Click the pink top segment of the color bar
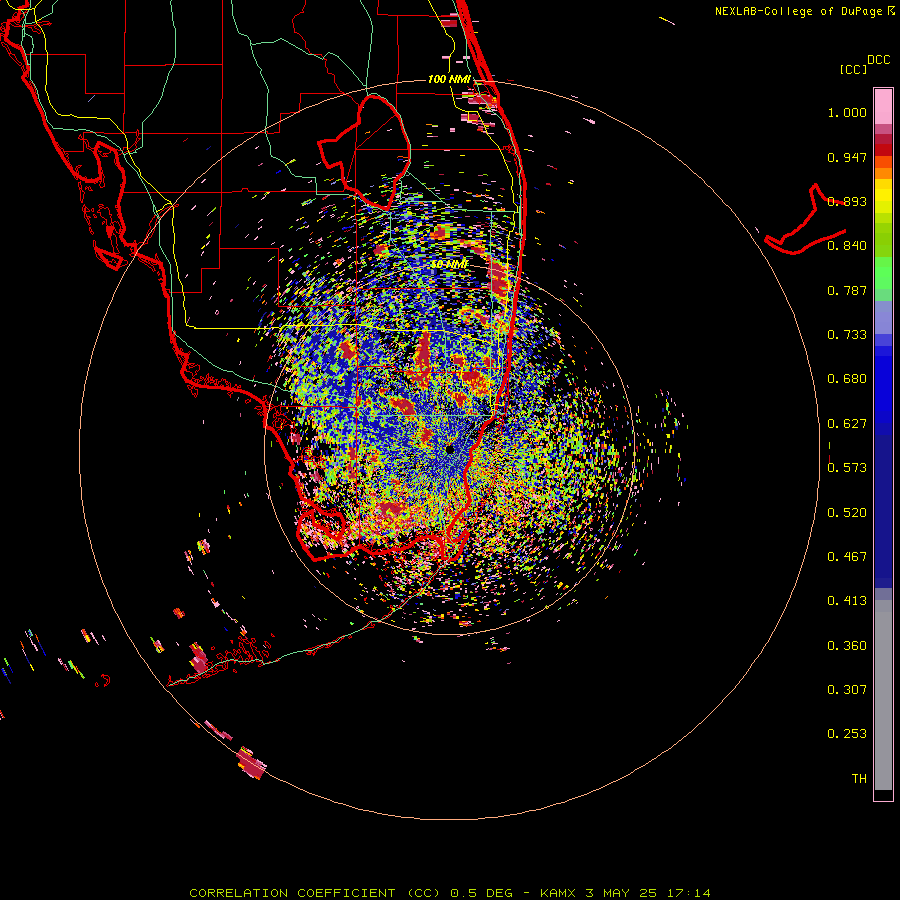This screenshot has width=900, height=900. (x=883, y=107)
